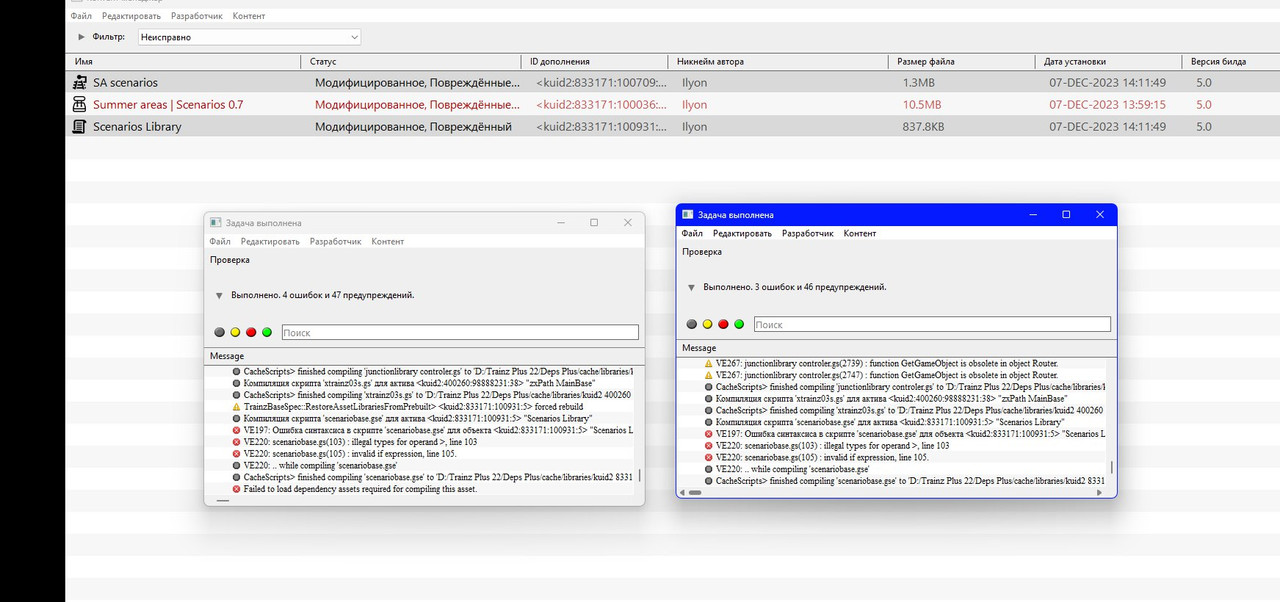Select the 'Scenarios Library' asset name

pyautogui.click(x=137, y=127)
